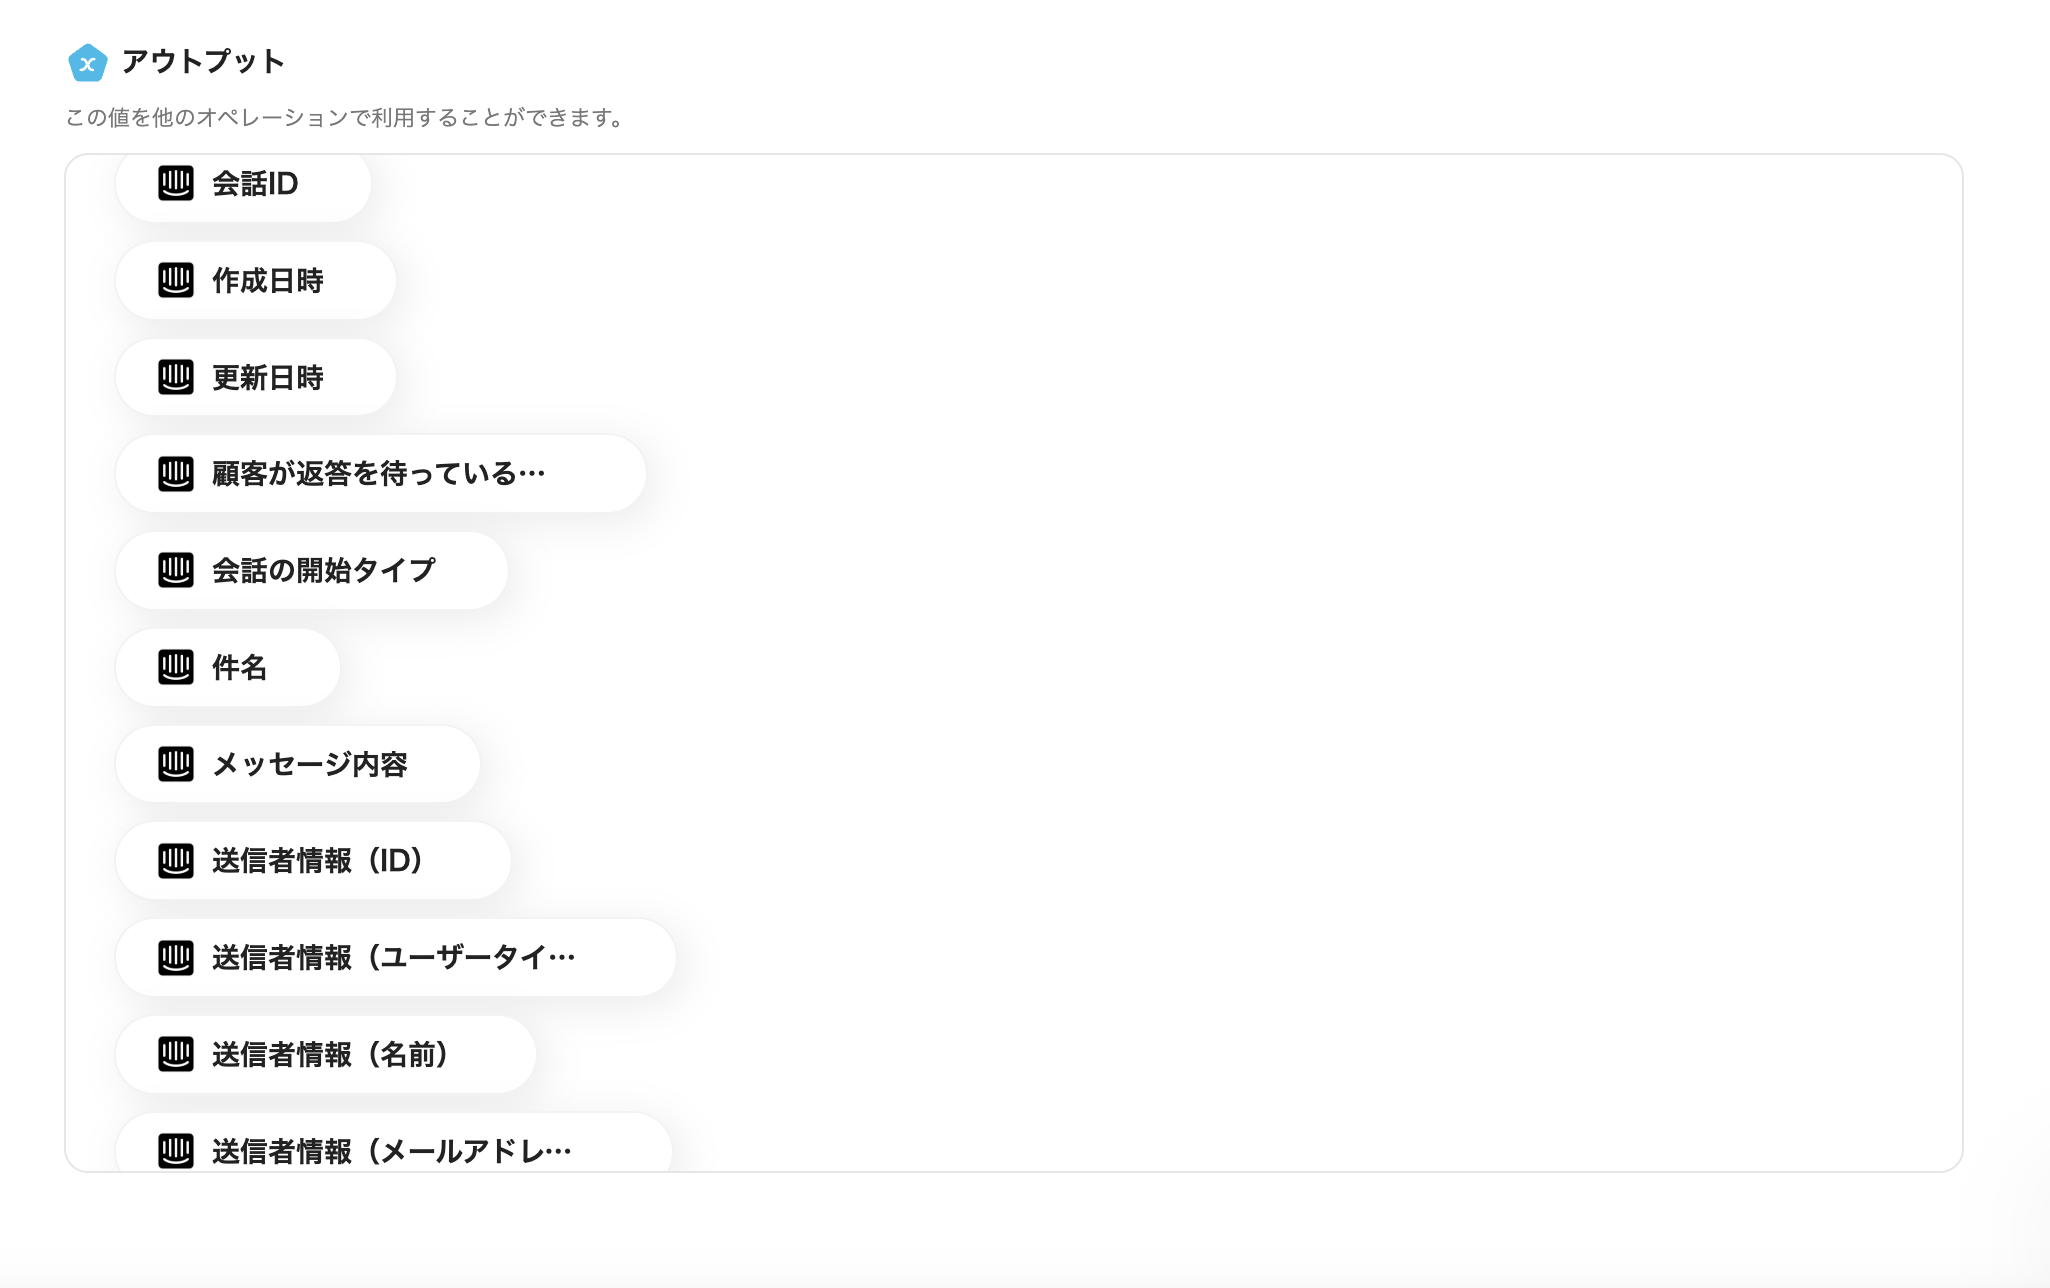Viewport: 2050px width, 1288px height.
Task: Select the truncated 顧客が返答を待っている output variable
Action: coord(380,474)
